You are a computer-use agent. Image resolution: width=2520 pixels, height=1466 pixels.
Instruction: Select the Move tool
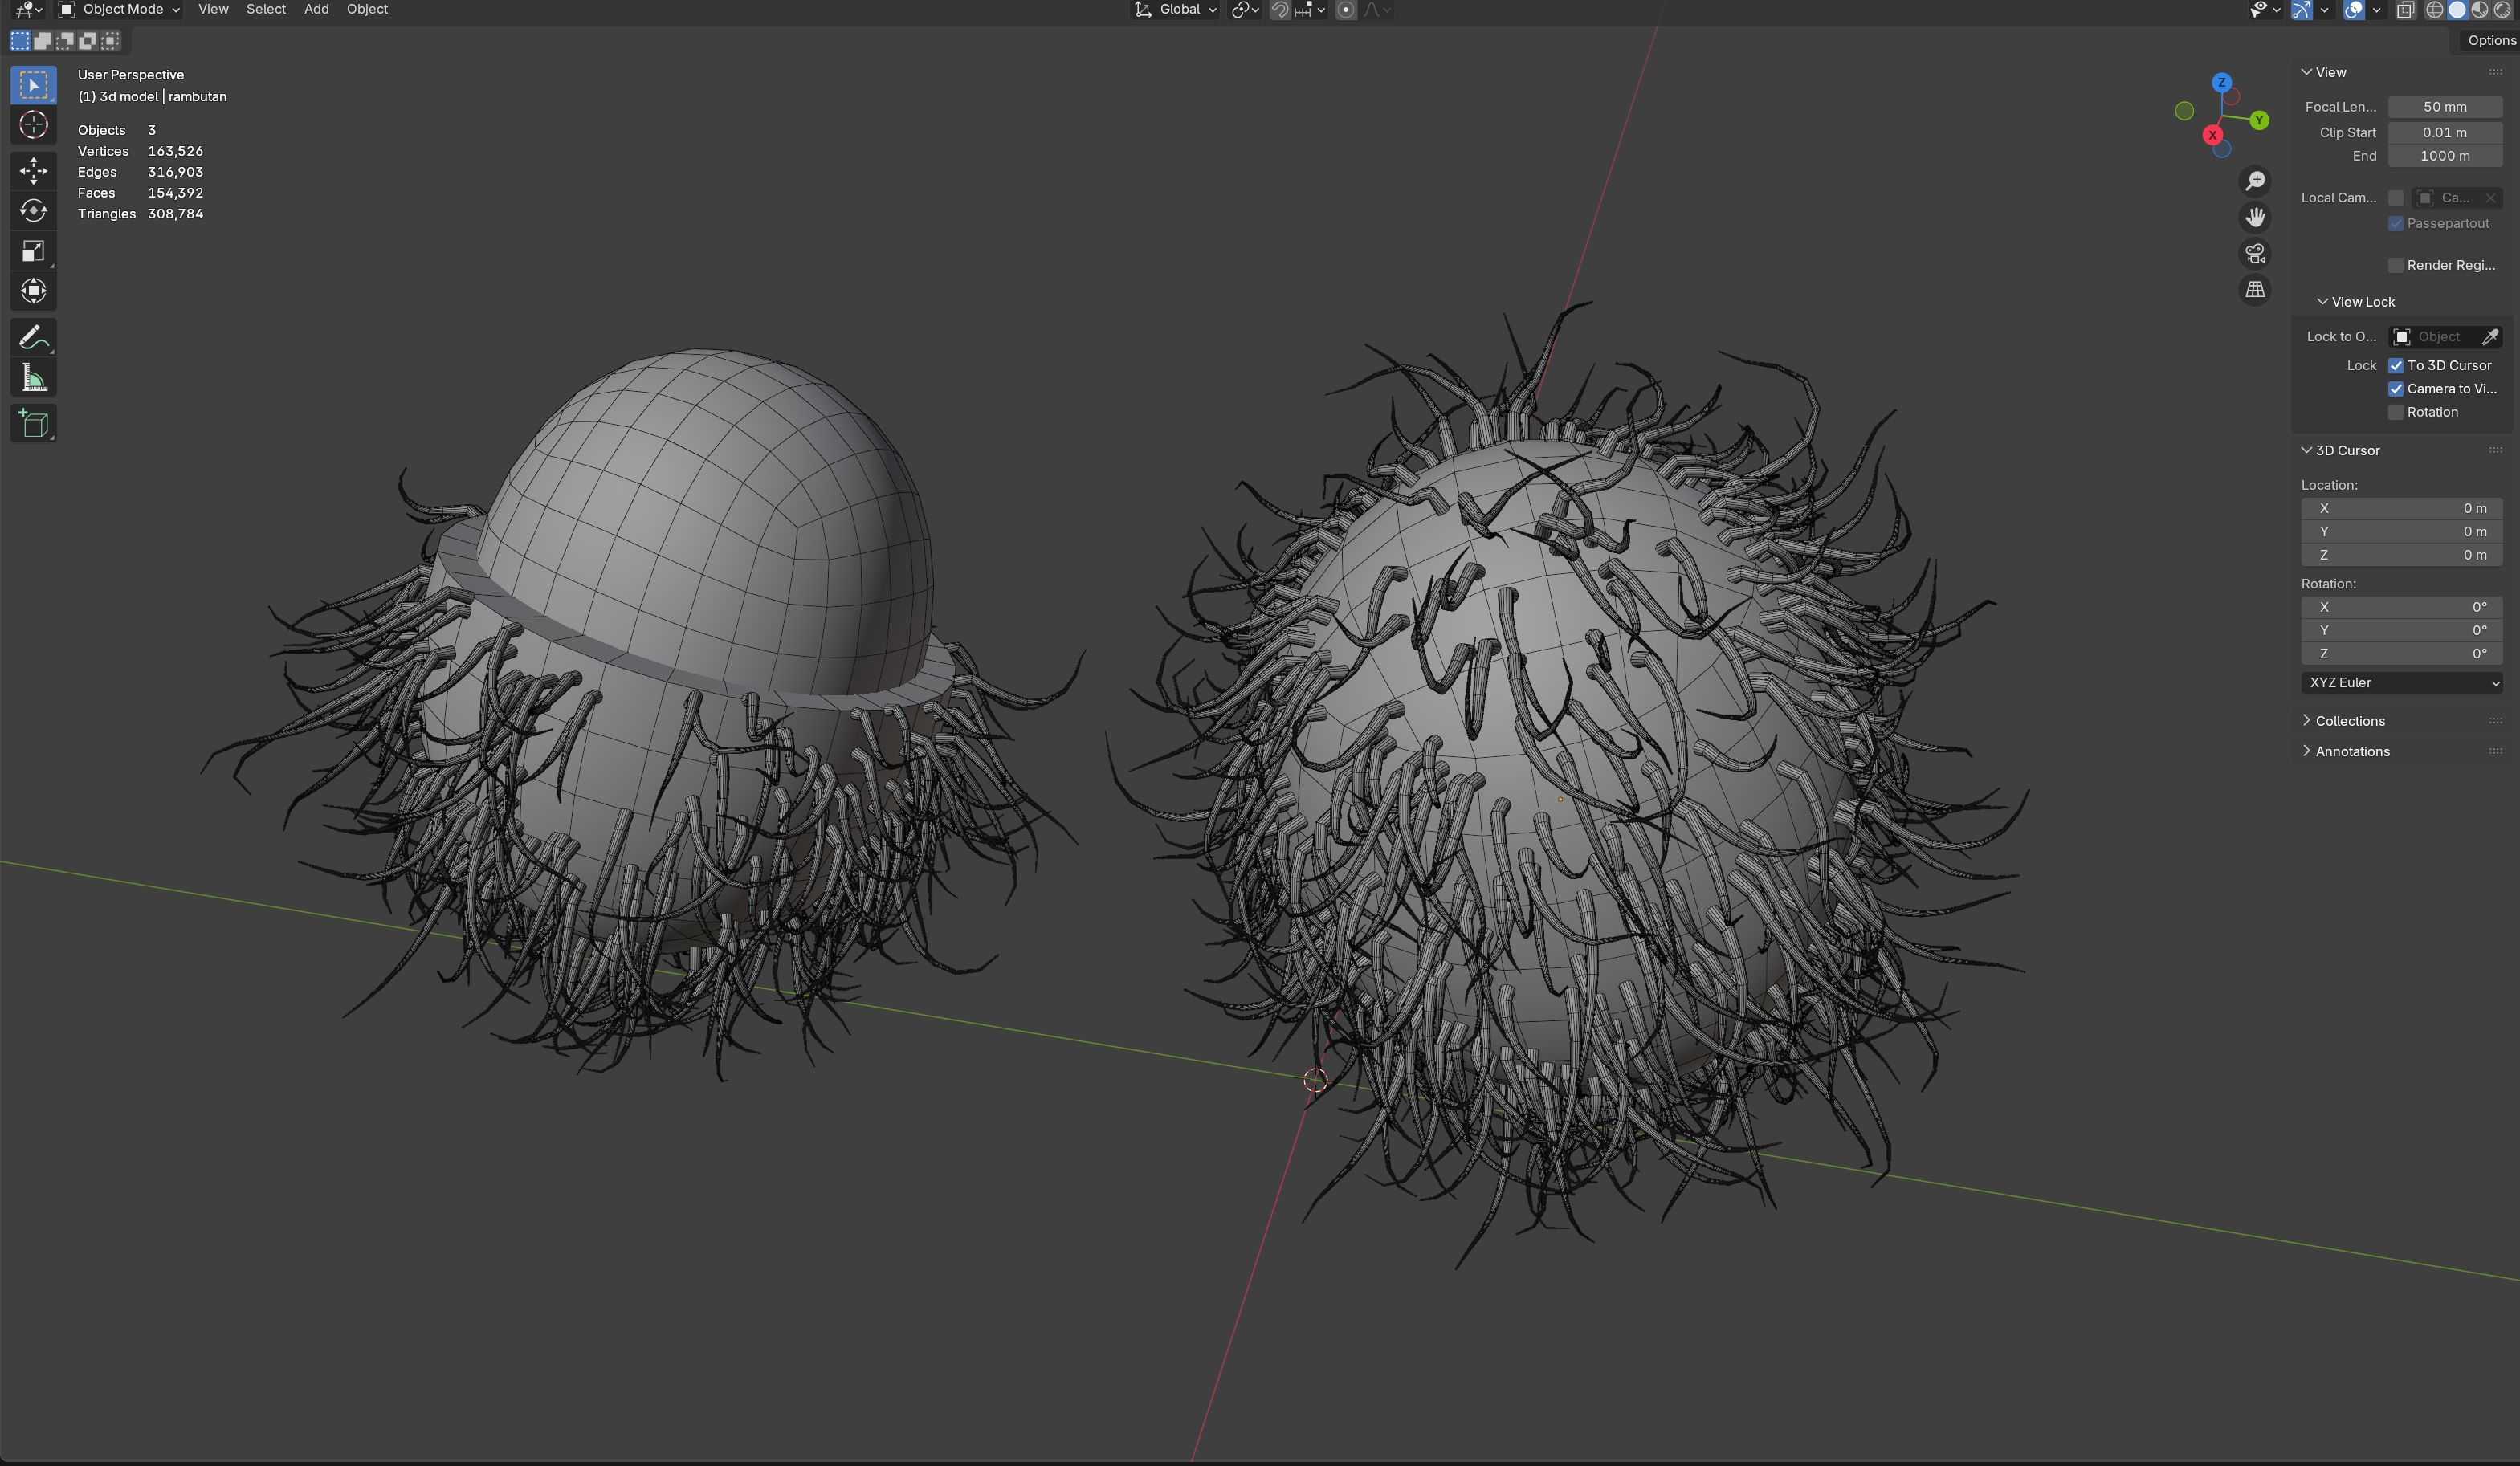click(33, 170)
